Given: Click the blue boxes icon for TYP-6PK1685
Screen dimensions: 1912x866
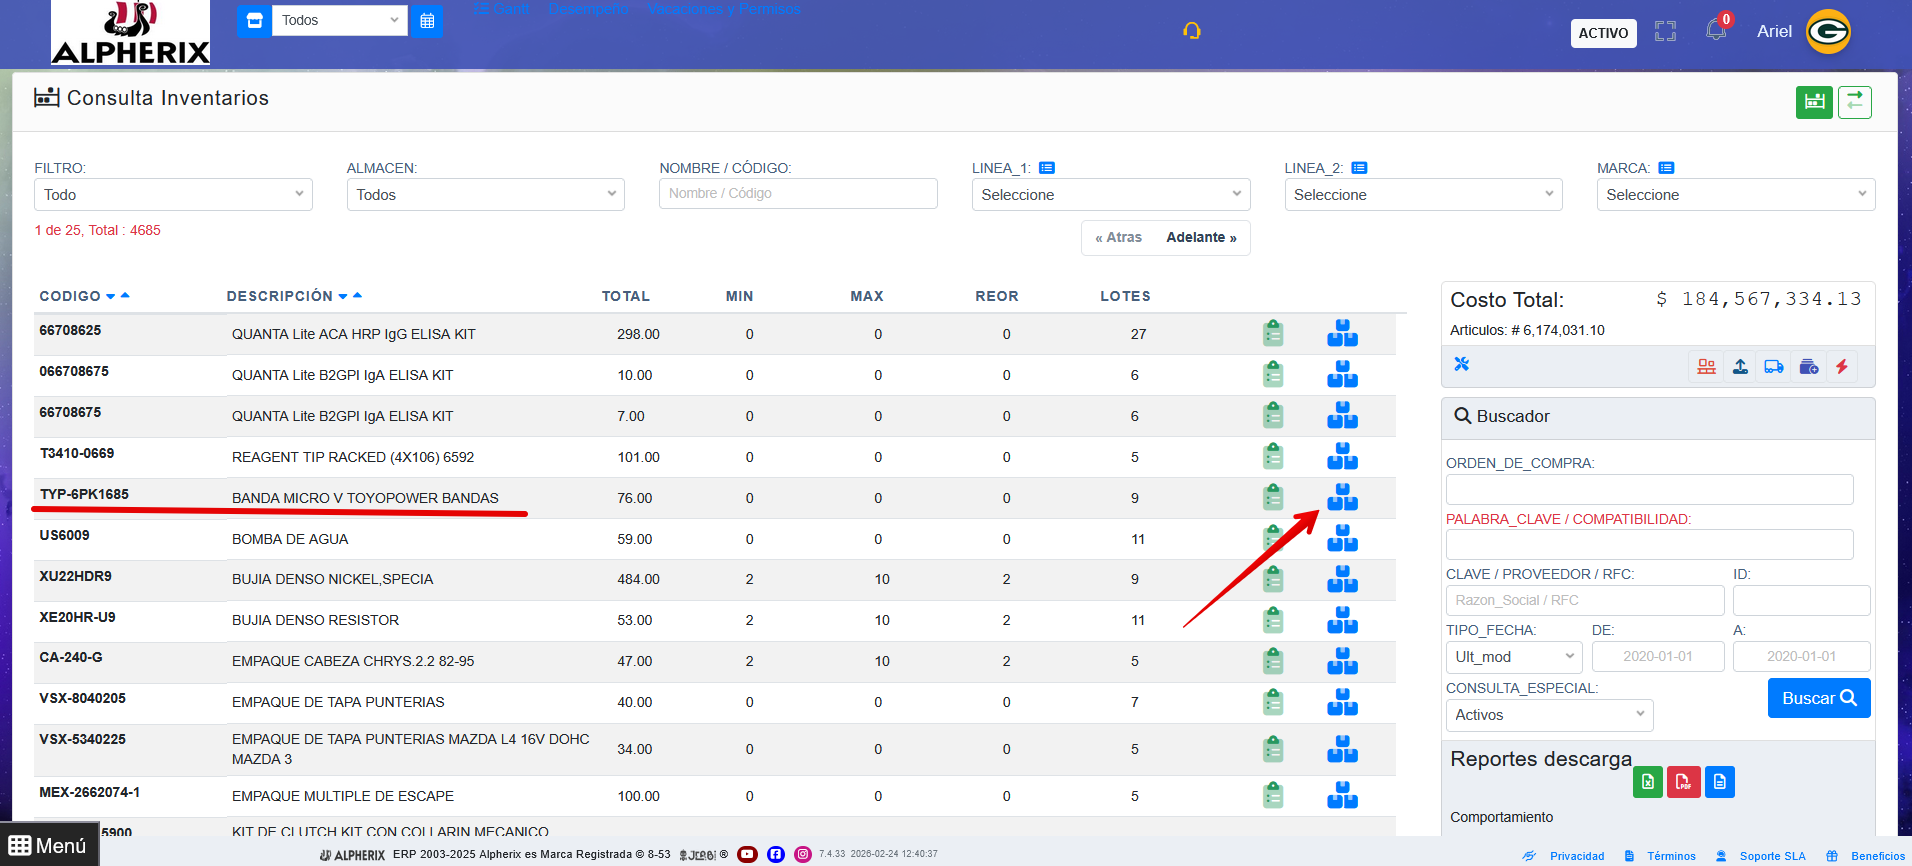Looking at the screenshot, I should (x=1342, y=497).
